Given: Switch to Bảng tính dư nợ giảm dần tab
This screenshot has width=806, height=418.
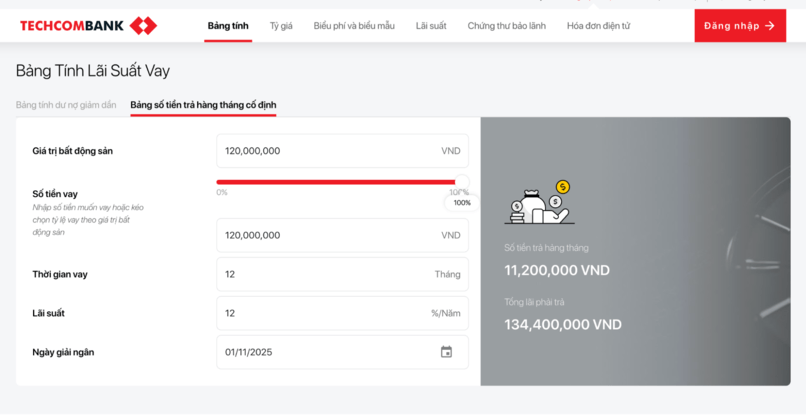Looking at the screenshot, I should (x=66, y=105).
